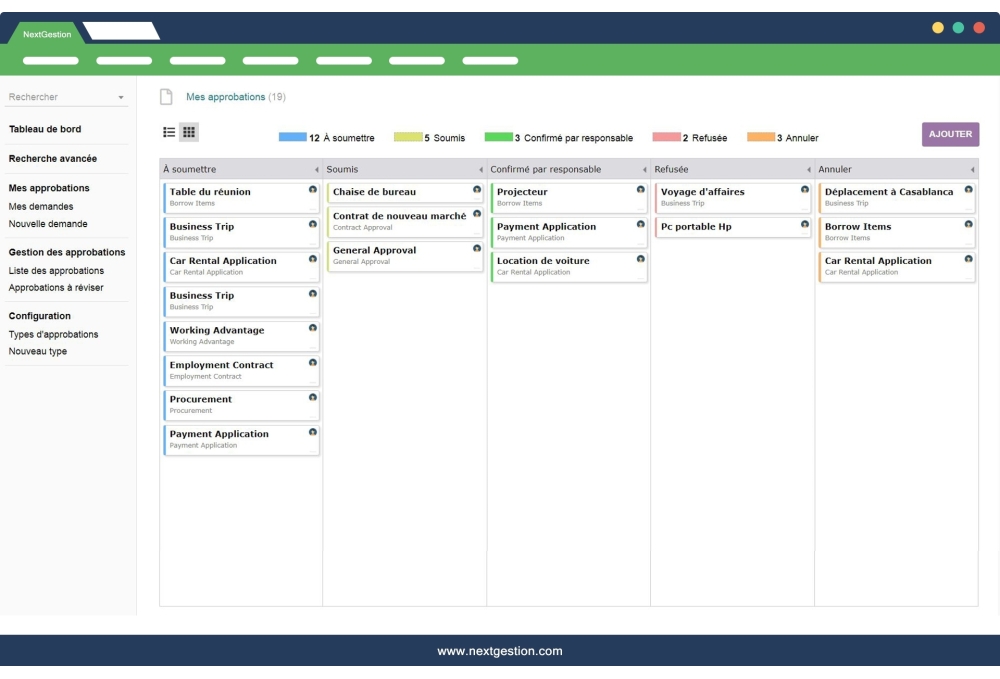
Task: Click the document icon beside Mes approbations
Action: 167,97
